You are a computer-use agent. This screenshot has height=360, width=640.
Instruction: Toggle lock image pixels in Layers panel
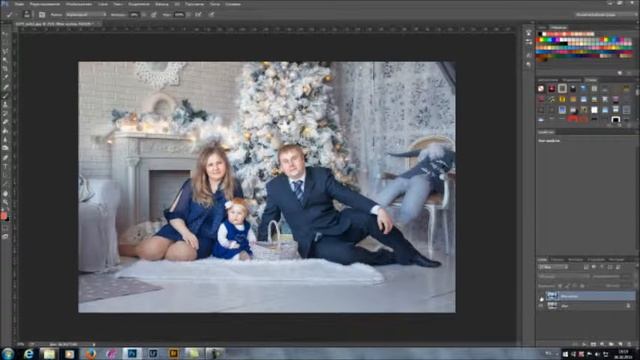point(567,286)
